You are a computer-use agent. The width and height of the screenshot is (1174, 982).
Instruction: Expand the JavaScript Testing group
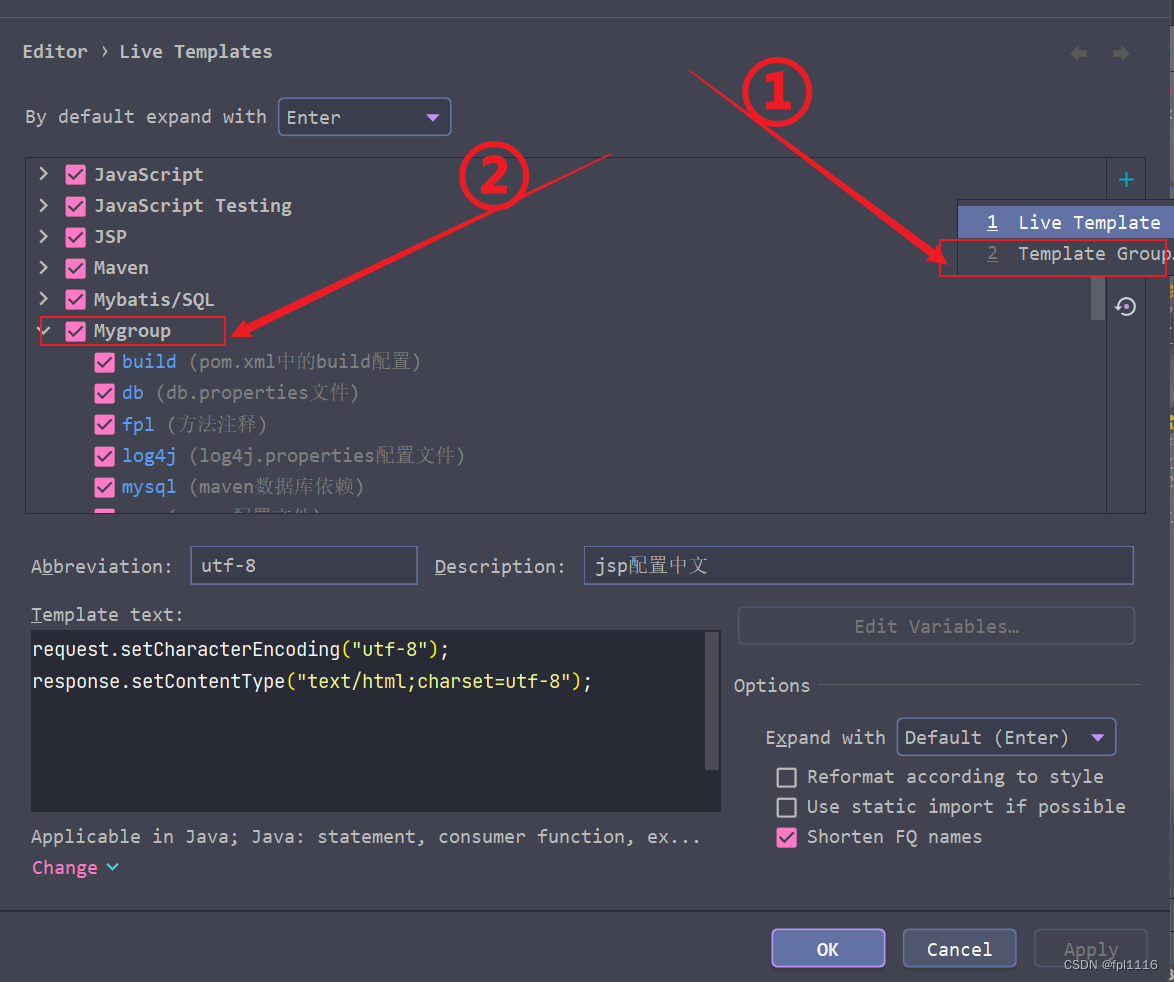click(x=43, y=205)
